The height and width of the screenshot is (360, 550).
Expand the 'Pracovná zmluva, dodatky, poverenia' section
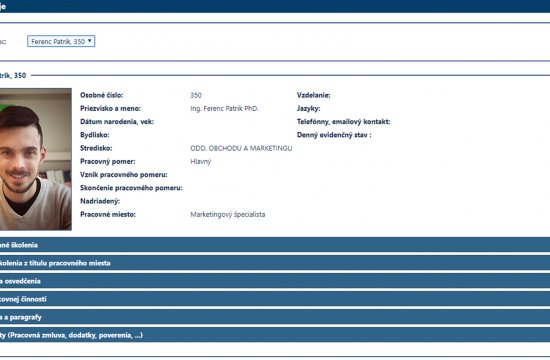coord(275,335)
